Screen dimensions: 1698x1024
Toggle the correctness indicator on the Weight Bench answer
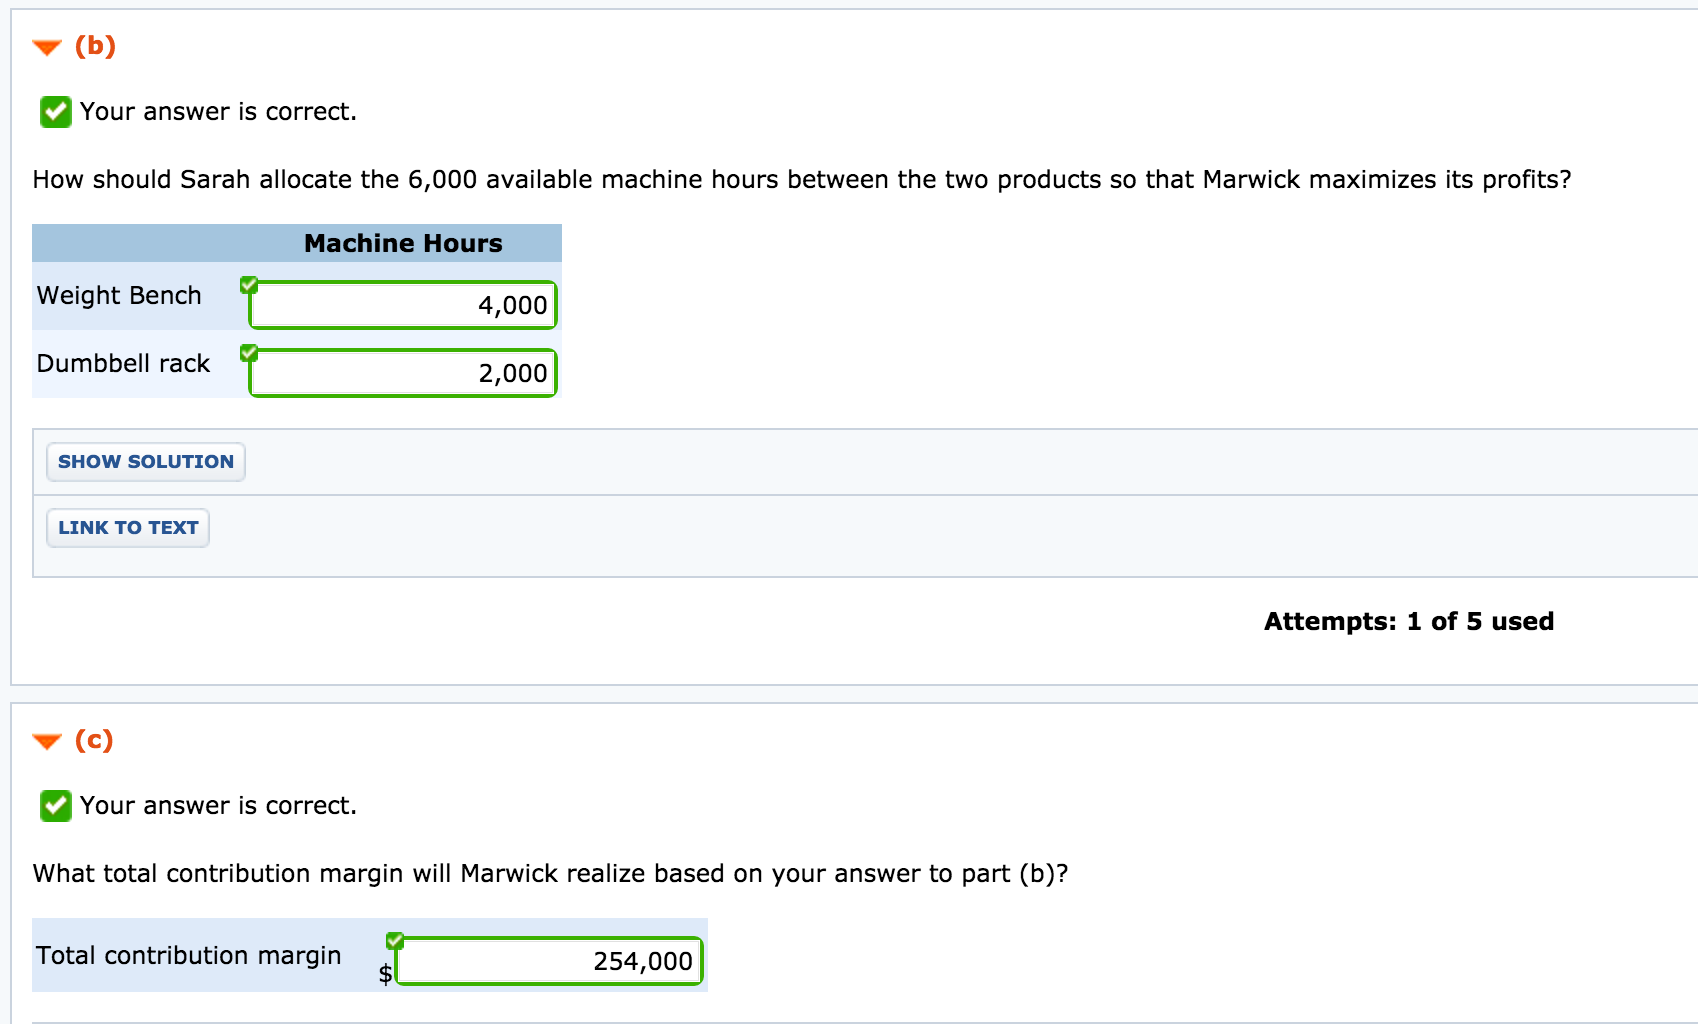coord(250,283)
